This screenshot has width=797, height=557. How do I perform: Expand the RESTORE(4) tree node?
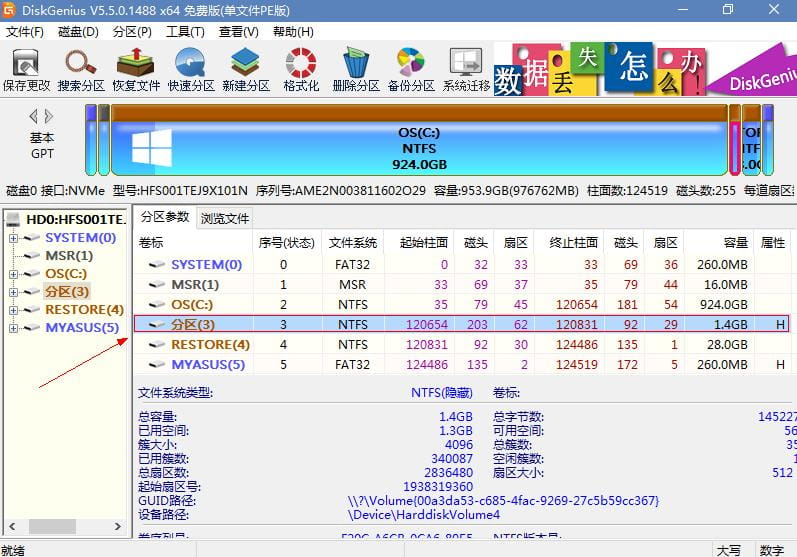tap(14, 310)
